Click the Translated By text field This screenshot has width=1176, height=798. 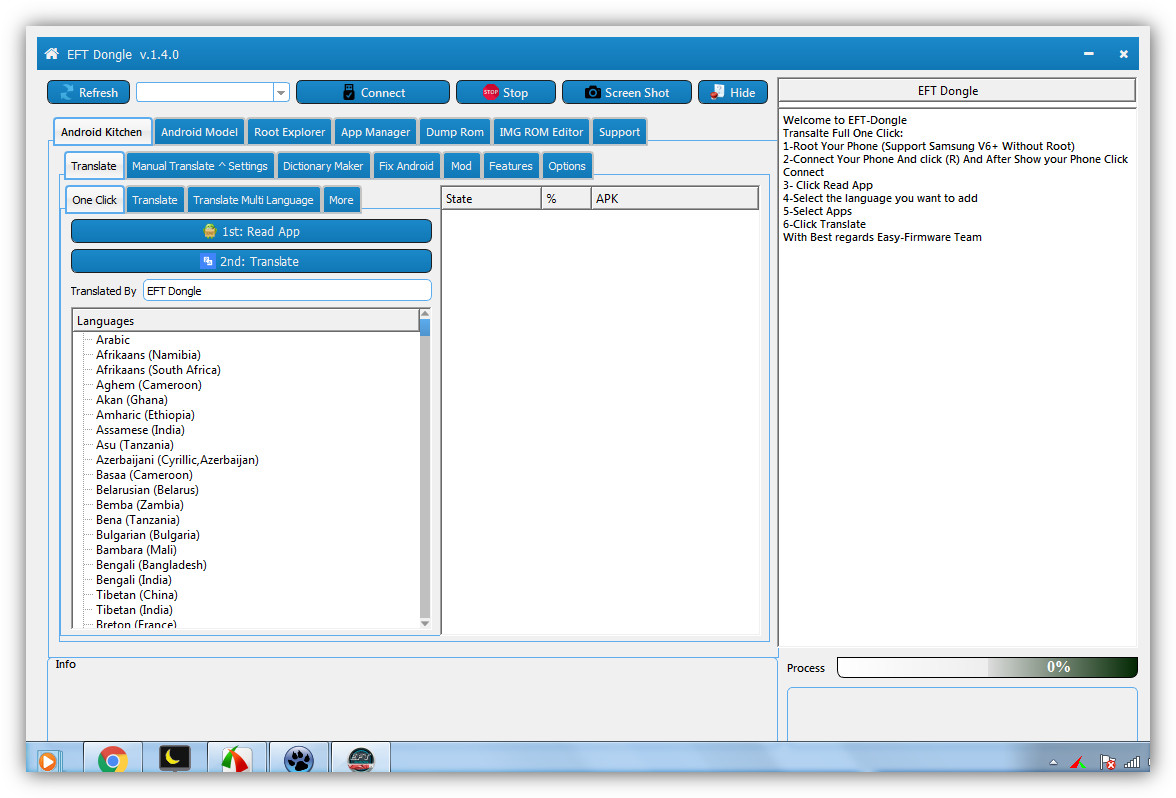pyautogui.click(x=287, y=290)
